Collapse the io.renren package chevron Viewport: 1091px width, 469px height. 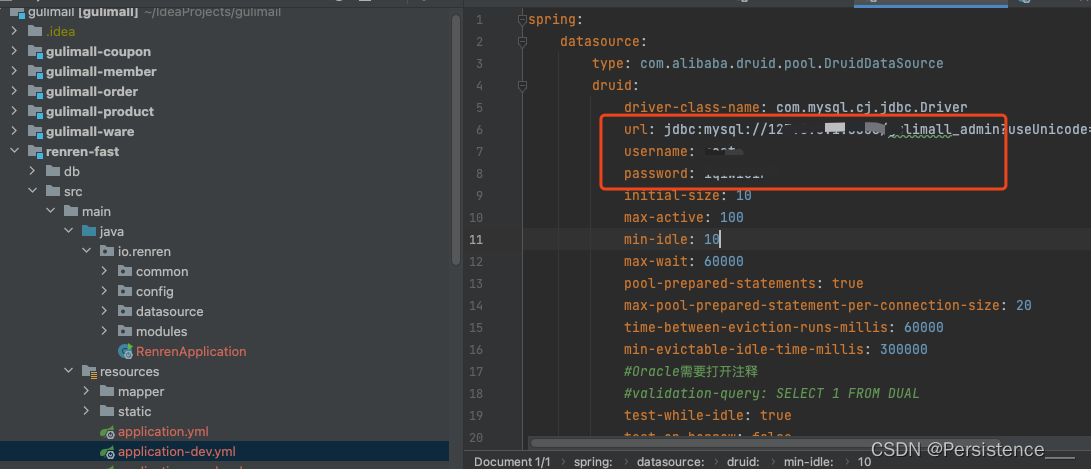coord(86,251)
